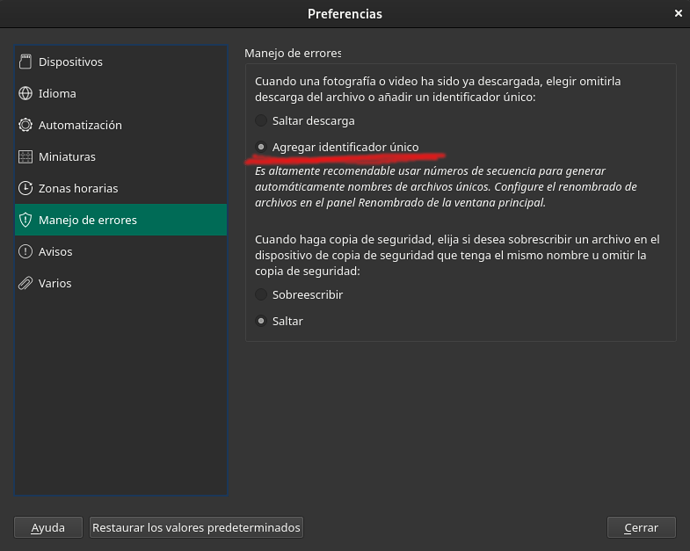
Task: Click the globe icon for Idioma
Action: pyautogui.click(x=26, y=94)
